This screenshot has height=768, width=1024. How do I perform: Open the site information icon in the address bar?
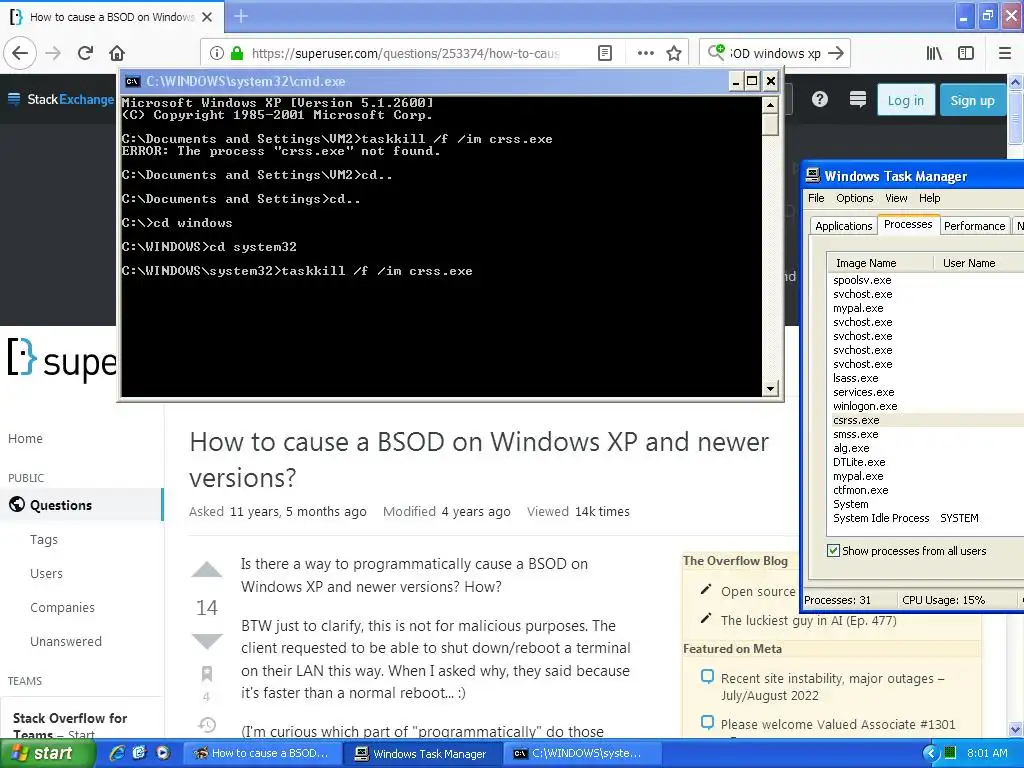(217, 53)
